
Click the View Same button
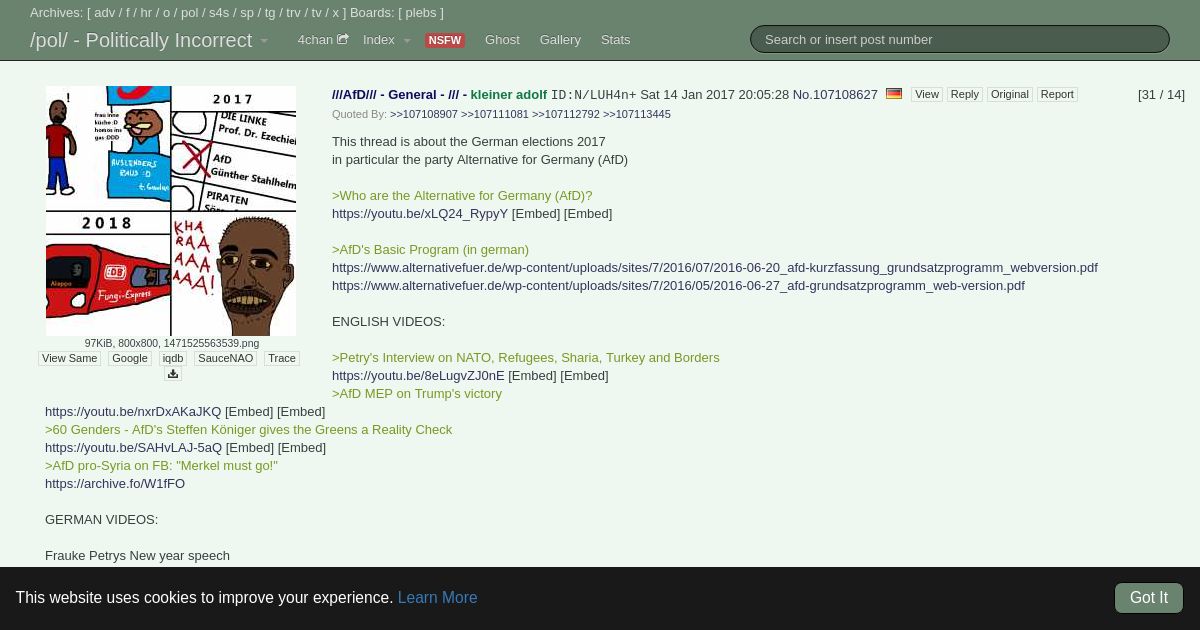click(70, 358)
